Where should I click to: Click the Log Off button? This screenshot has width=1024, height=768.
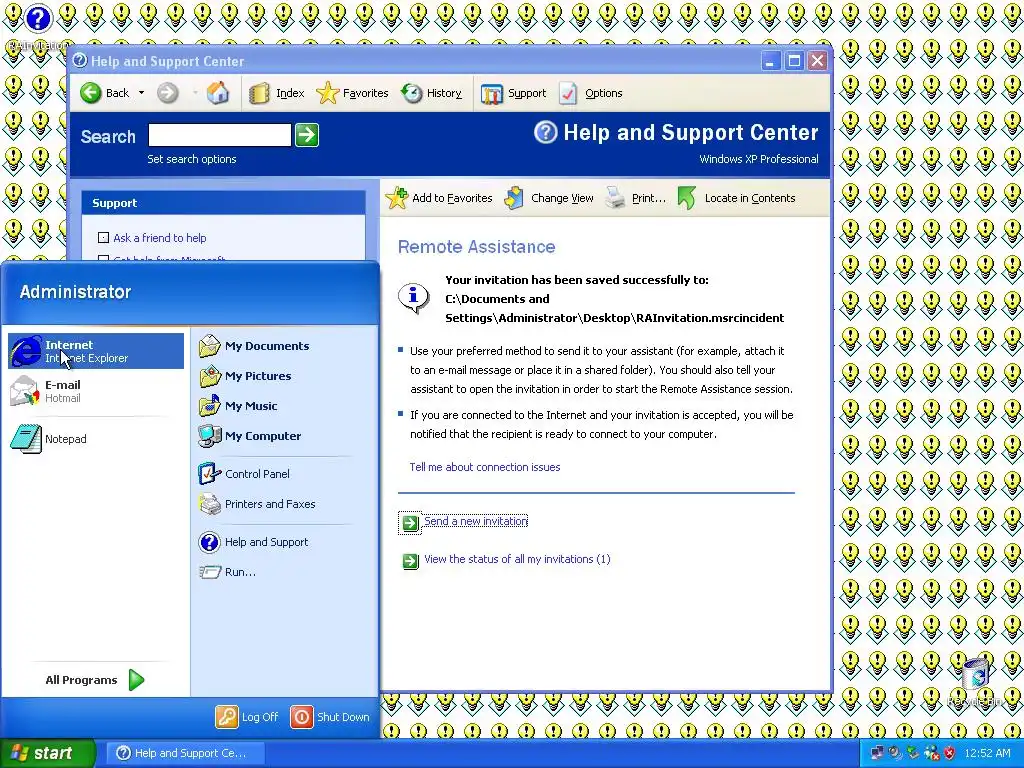[x=247, y=717]
